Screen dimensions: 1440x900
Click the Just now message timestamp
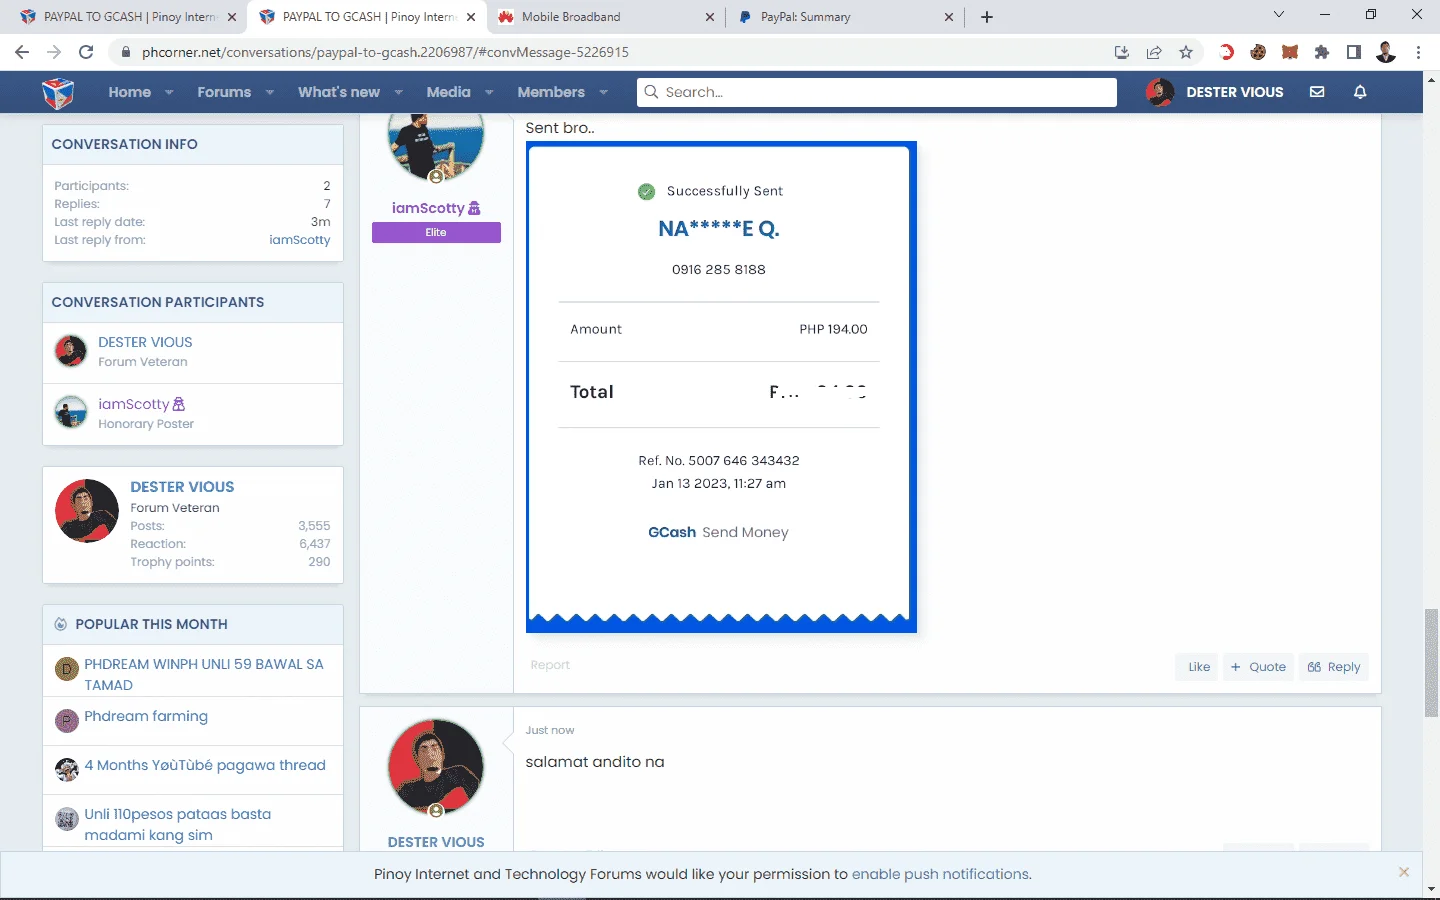pyautogui.click(x=550, y=730)
